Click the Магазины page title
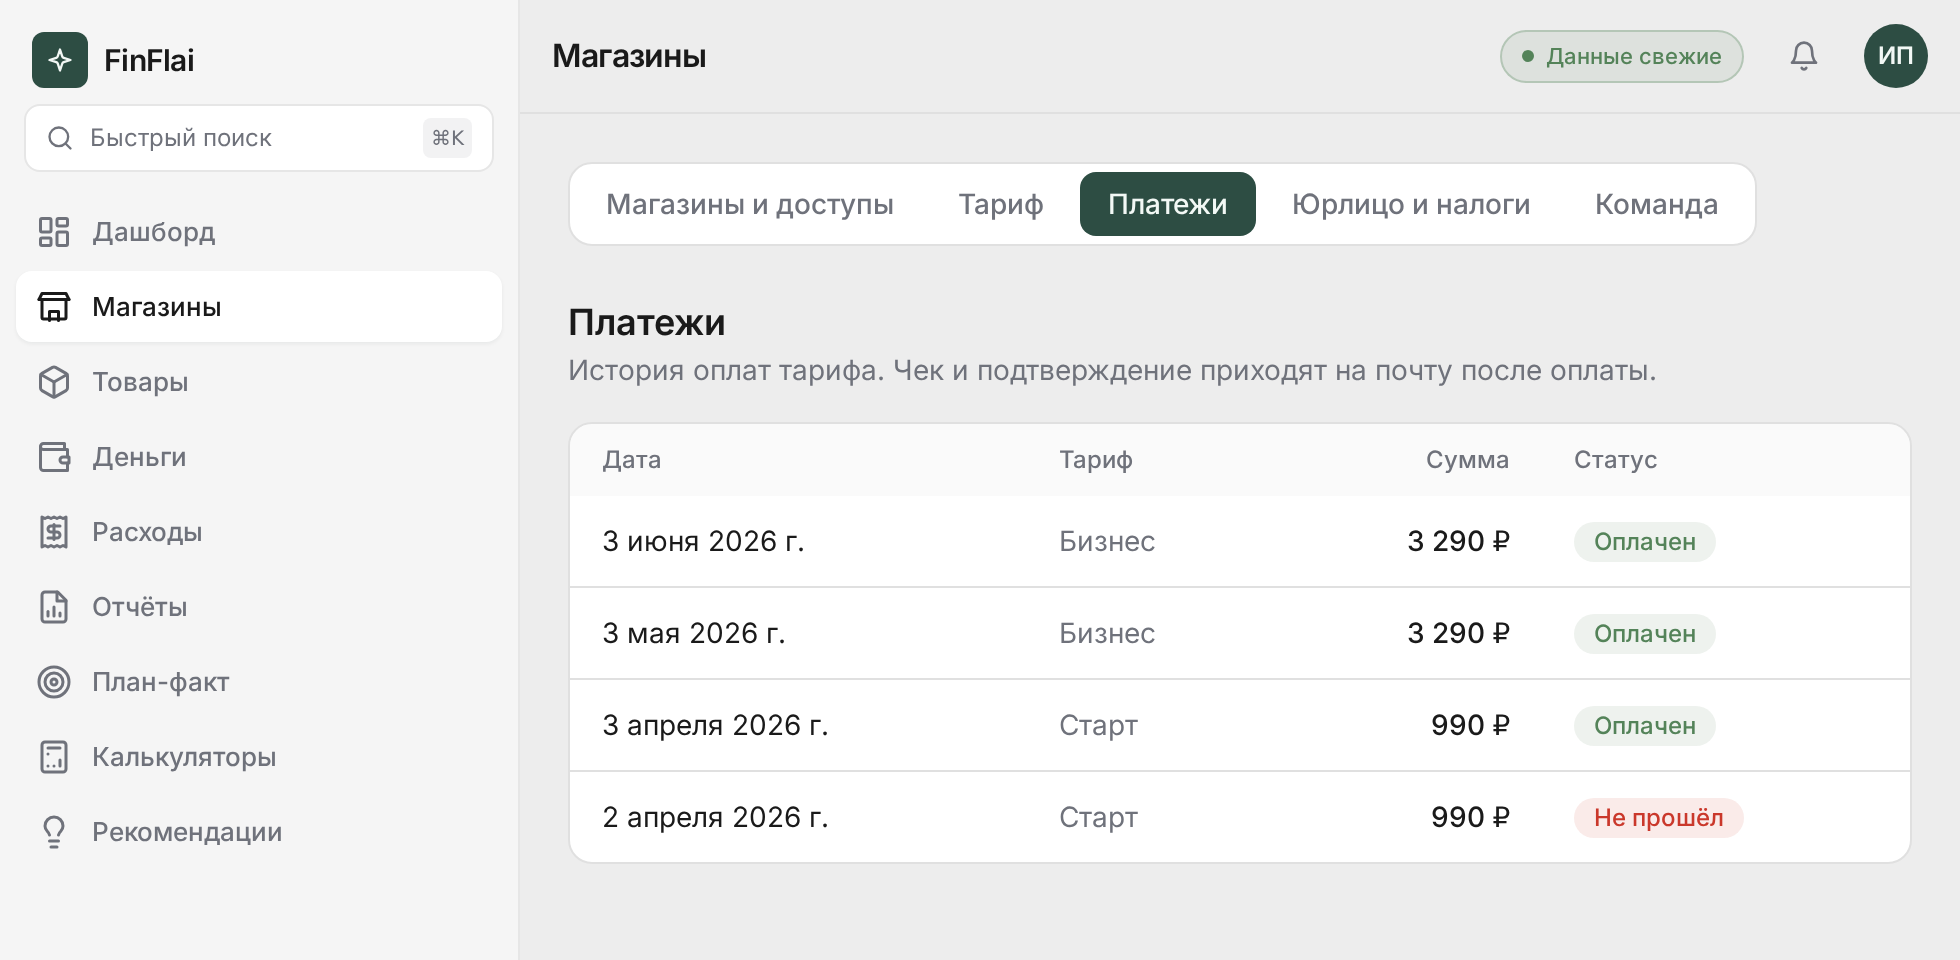The height and width of the screenshot is (960, 1960). coord(629,56)
